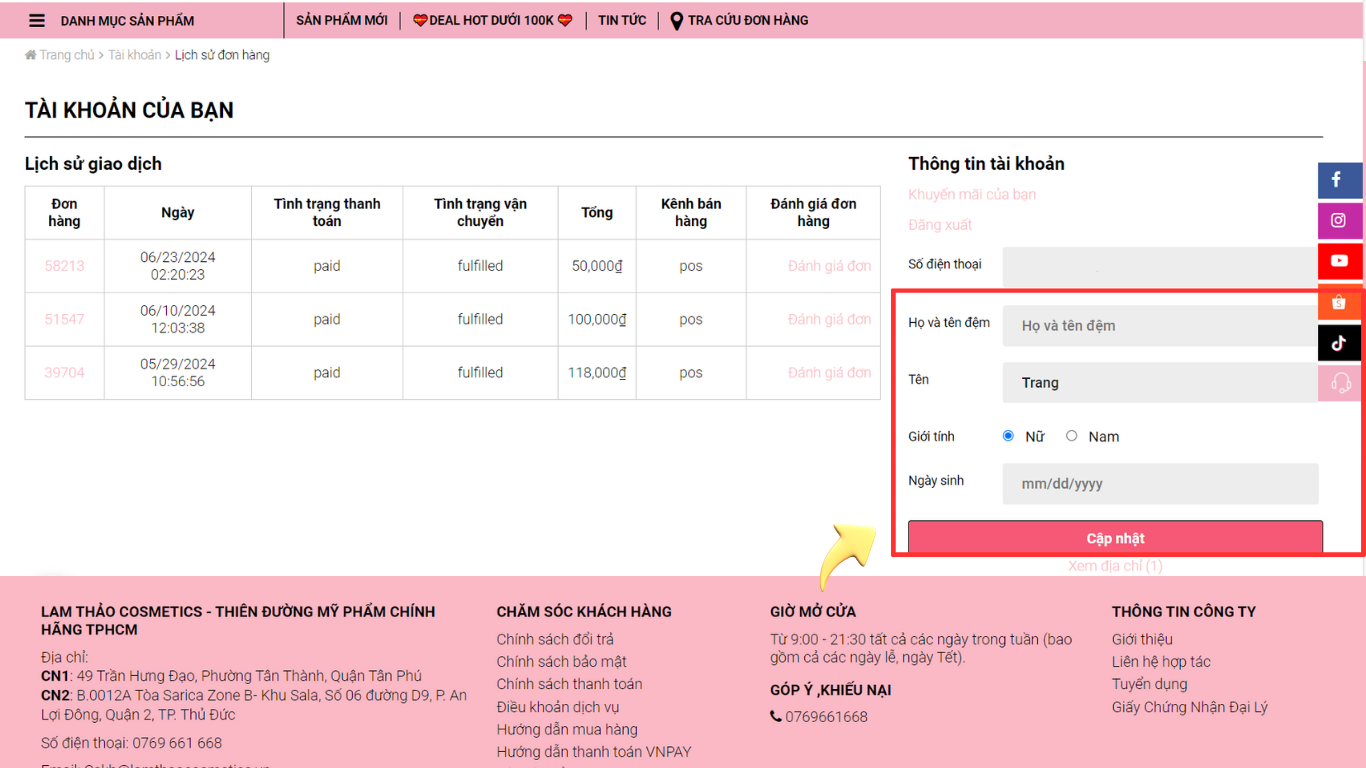The height and width of the screenshot is (768, 1366).
Task: Click the Shopee shop icon
Action: point(1339,302)
